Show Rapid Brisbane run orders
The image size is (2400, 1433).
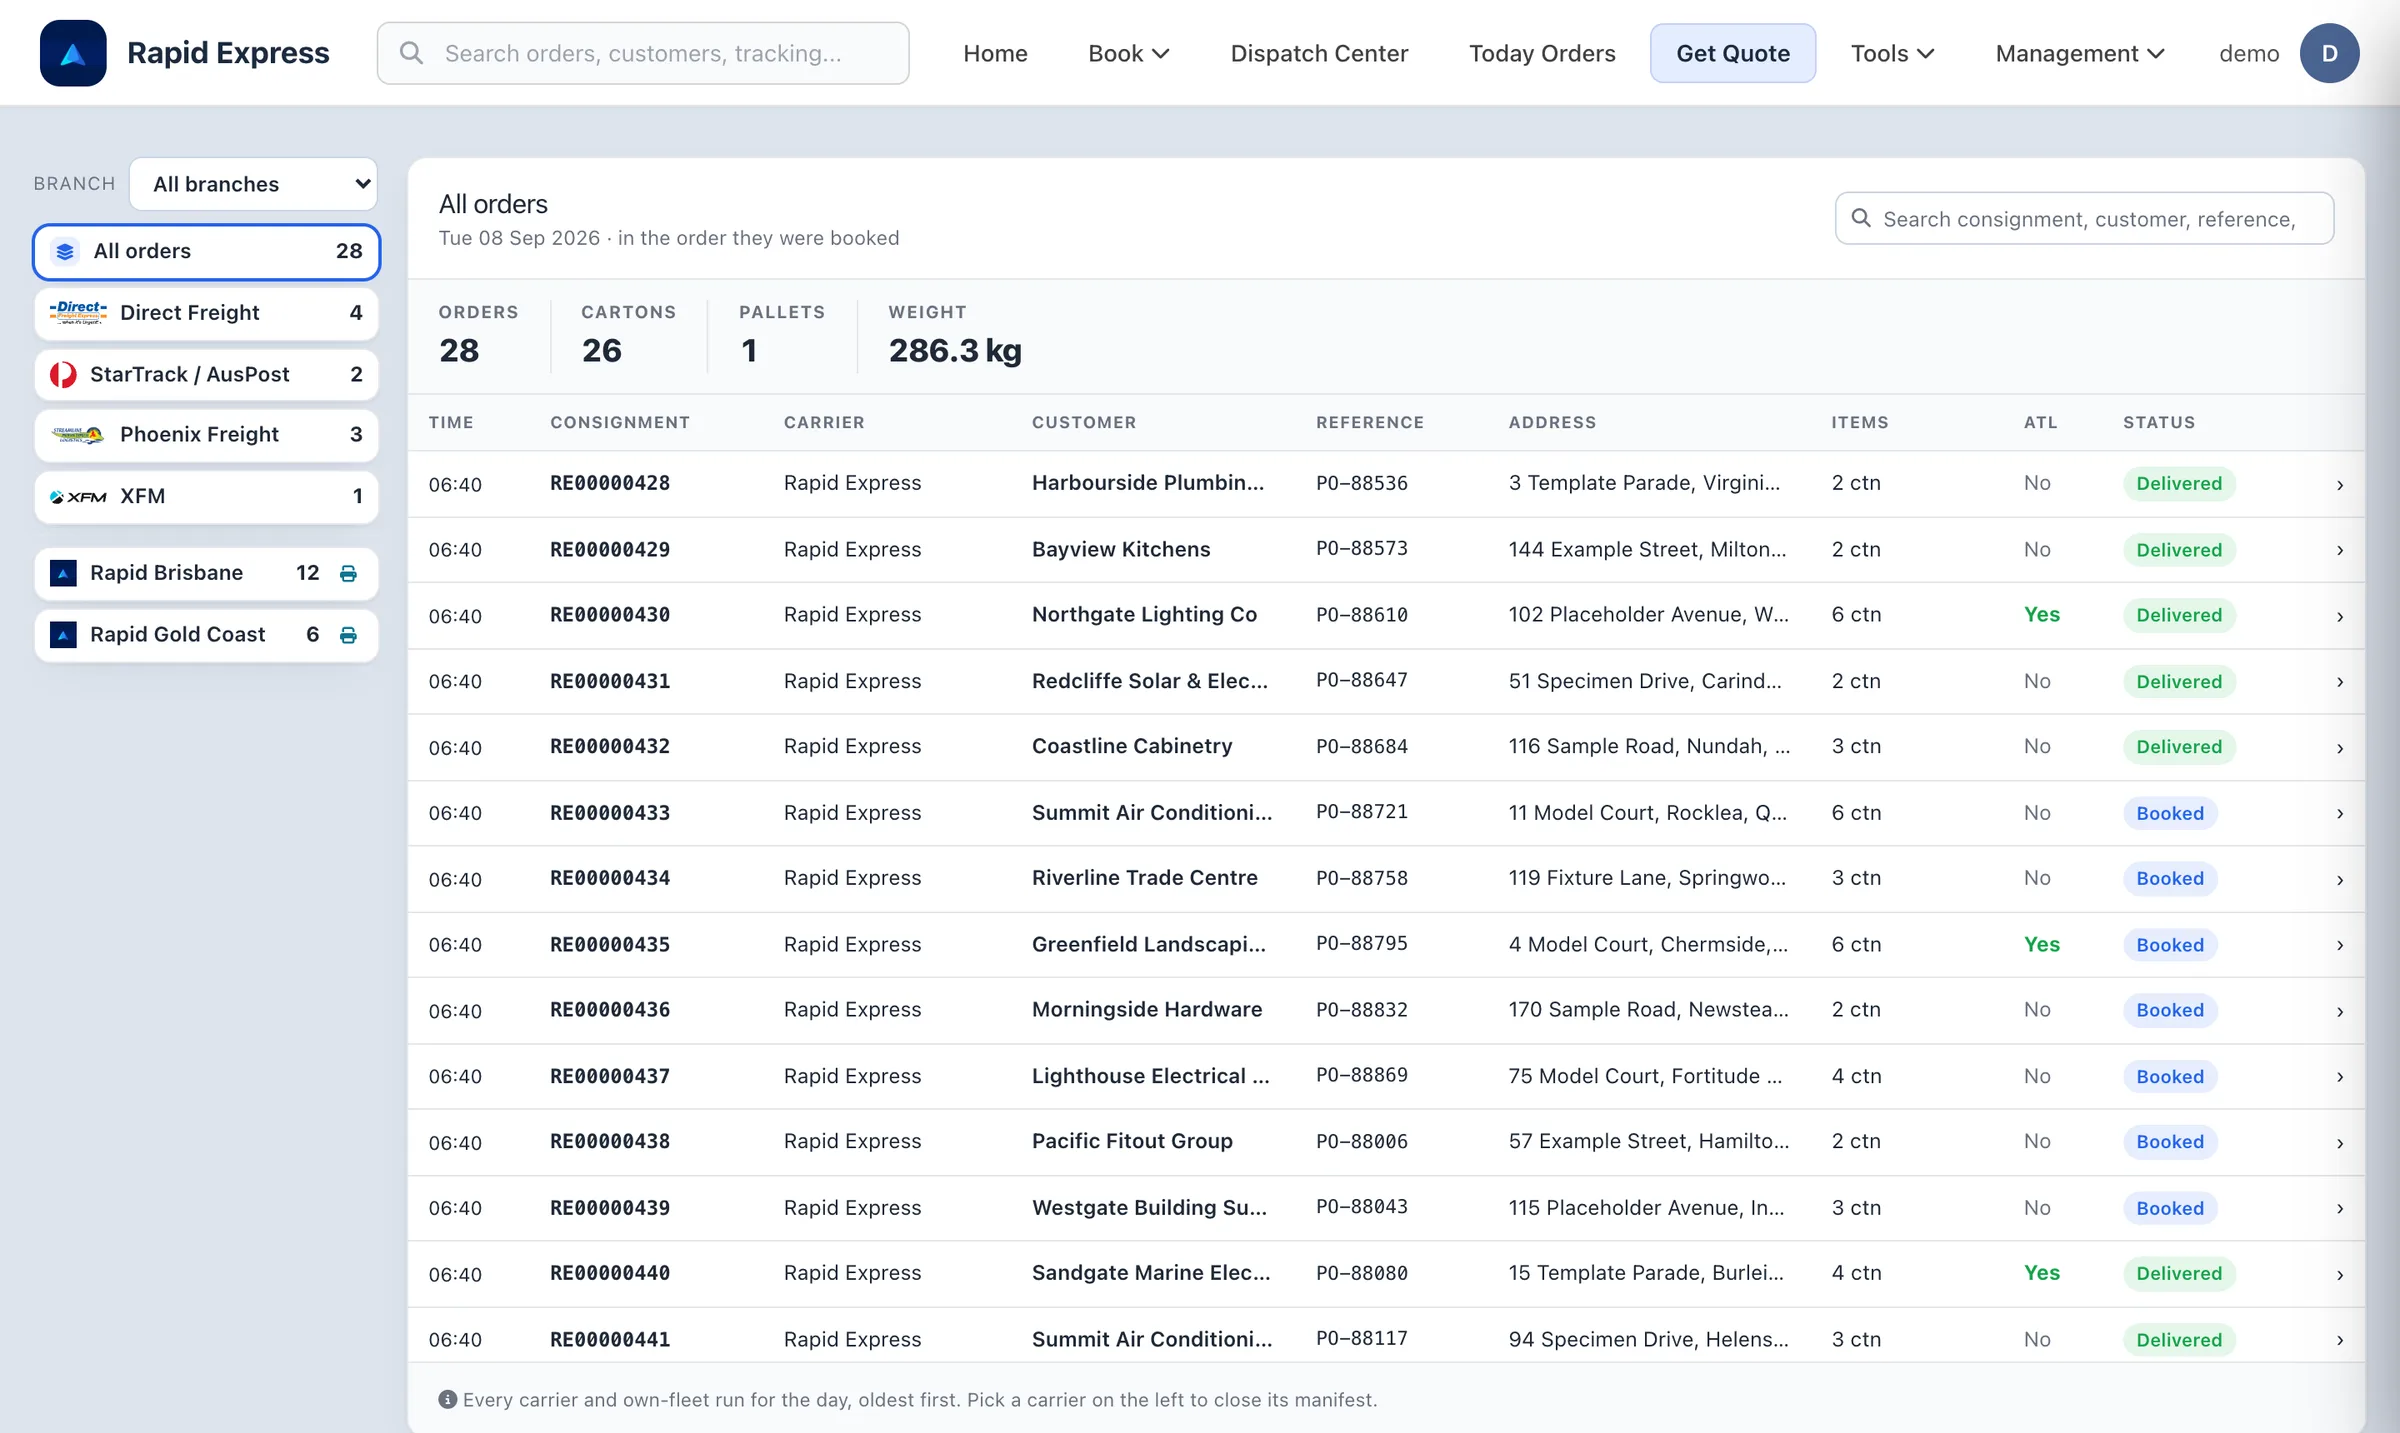(206, 573)
